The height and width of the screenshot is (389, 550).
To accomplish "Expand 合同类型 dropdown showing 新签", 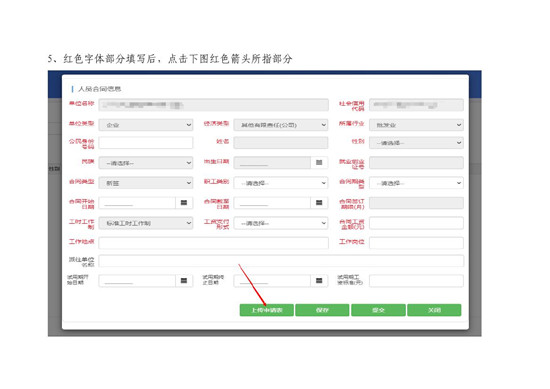I will click(x=146, y=183).
